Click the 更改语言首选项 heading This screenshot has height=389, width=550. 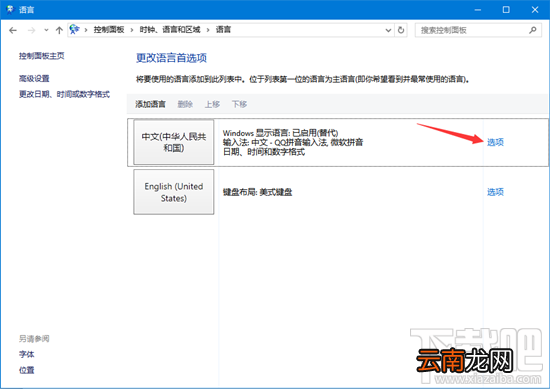[x=171, y=58]
